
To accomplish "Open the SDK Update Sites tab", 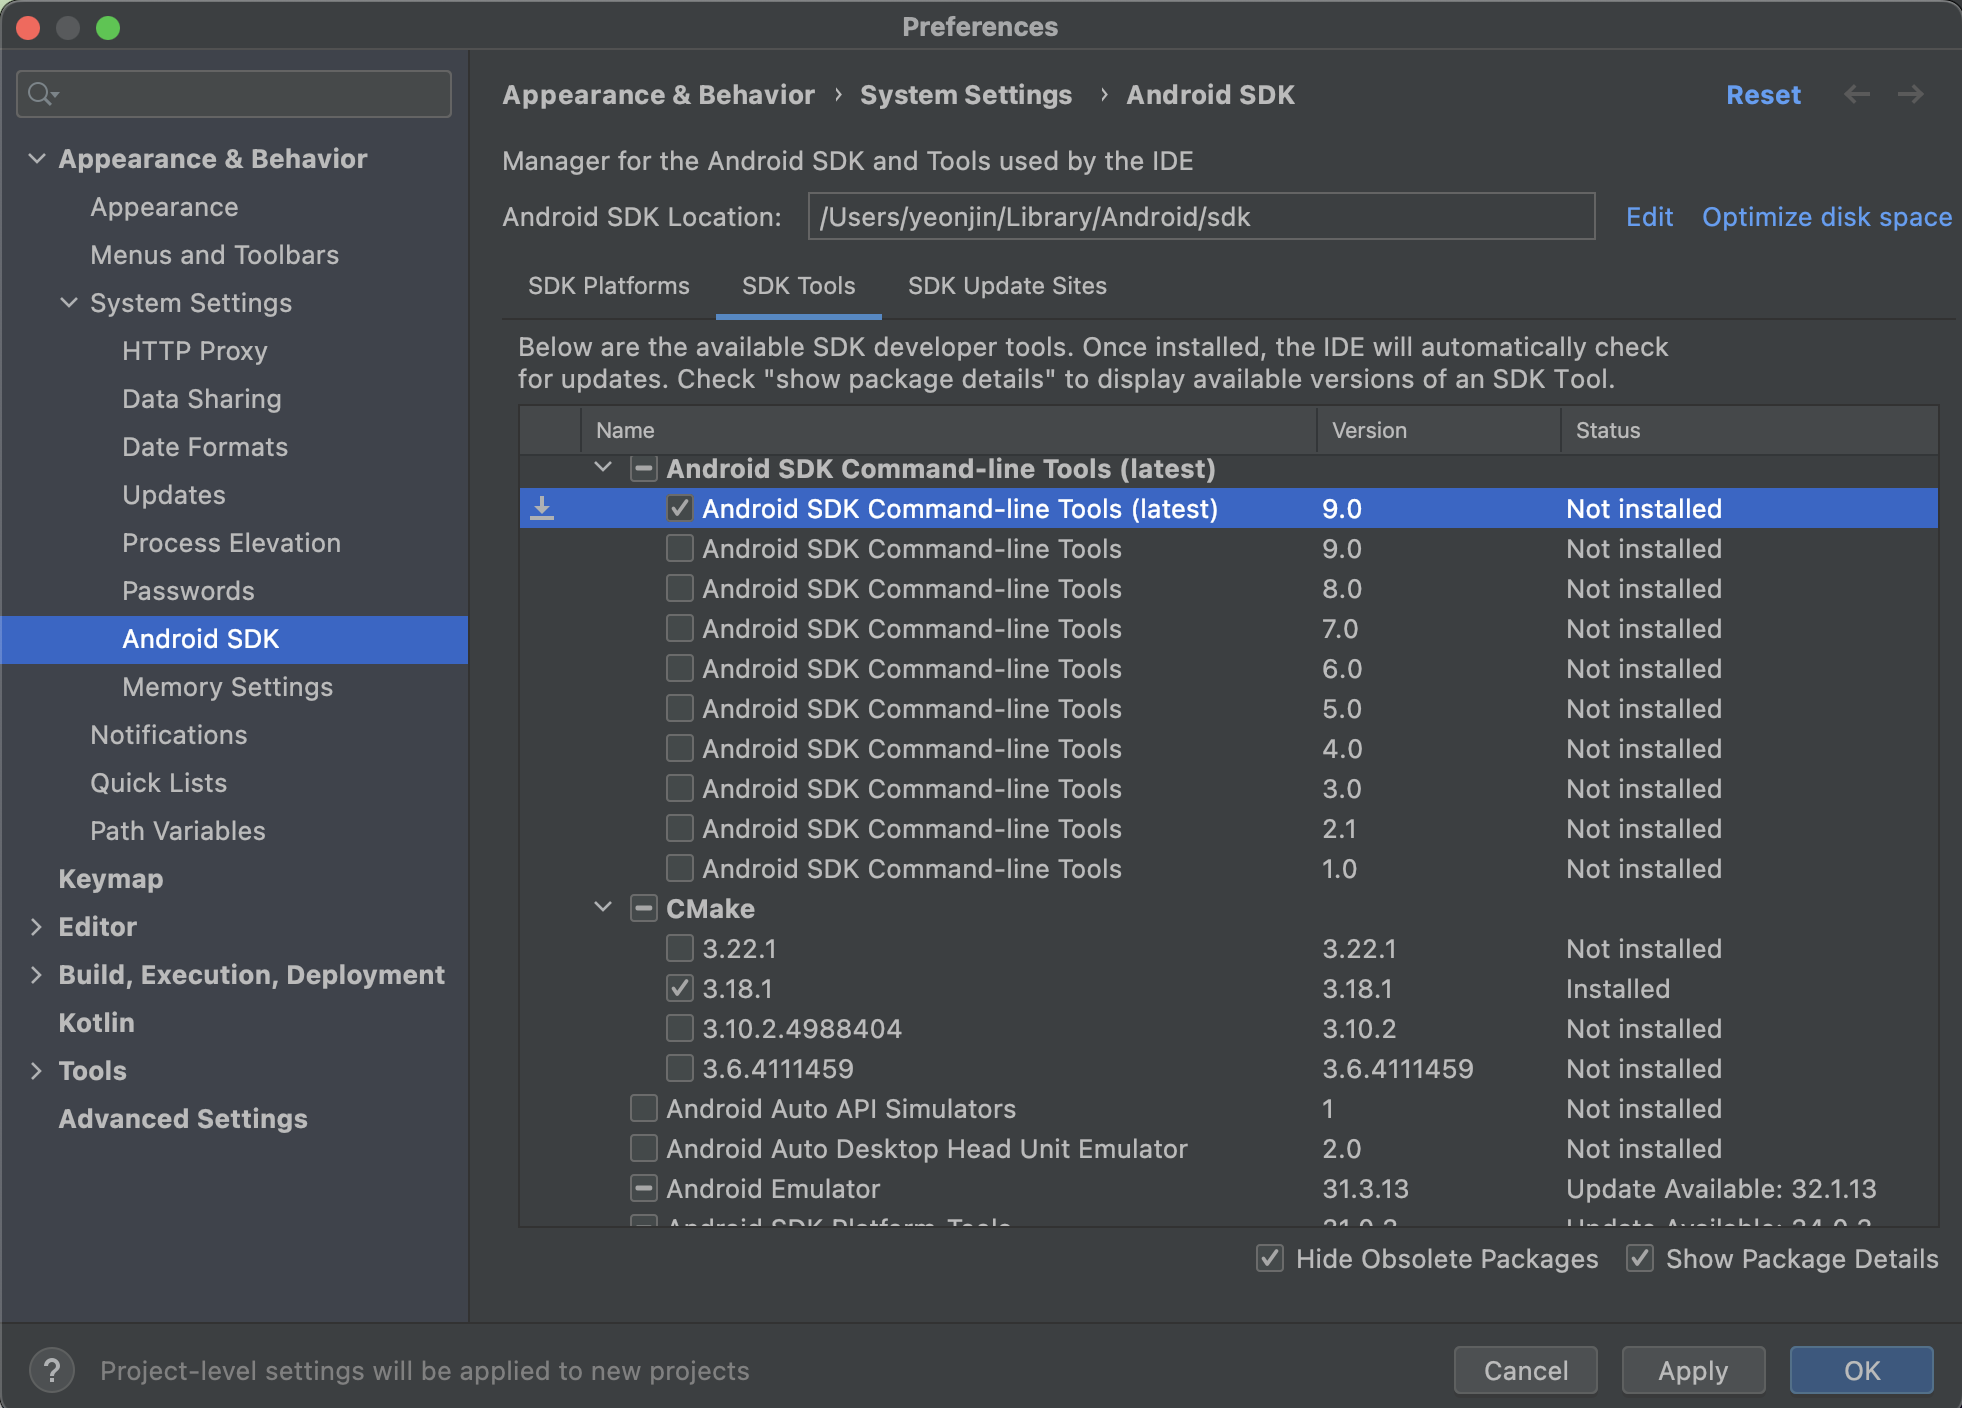I will coord(1007,286).
